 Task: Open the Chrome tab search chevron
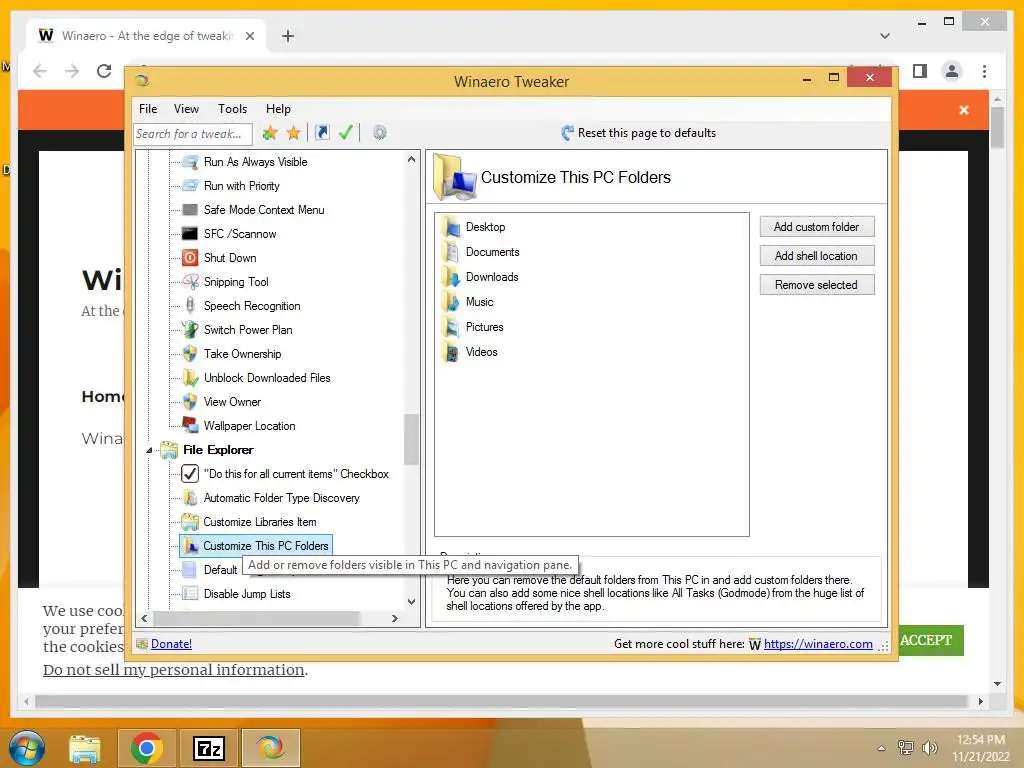pyautogui.click(x=884, y=36)
